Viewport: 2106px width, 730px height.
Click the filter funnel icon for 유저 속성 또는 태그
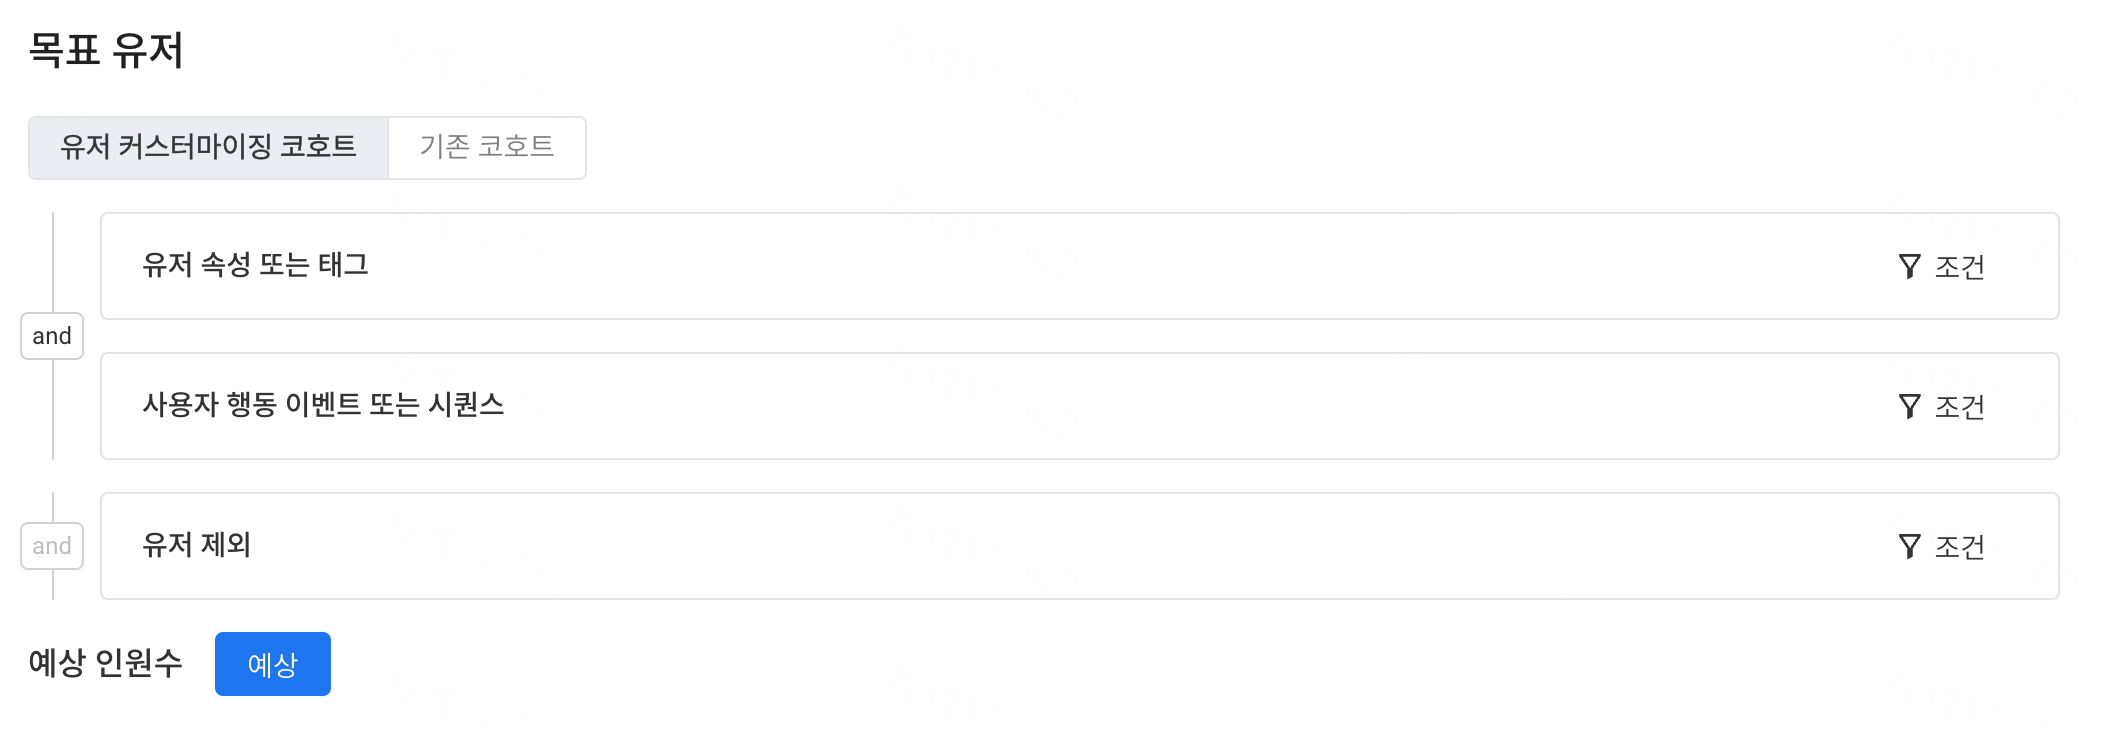[x=1909, y=266]
